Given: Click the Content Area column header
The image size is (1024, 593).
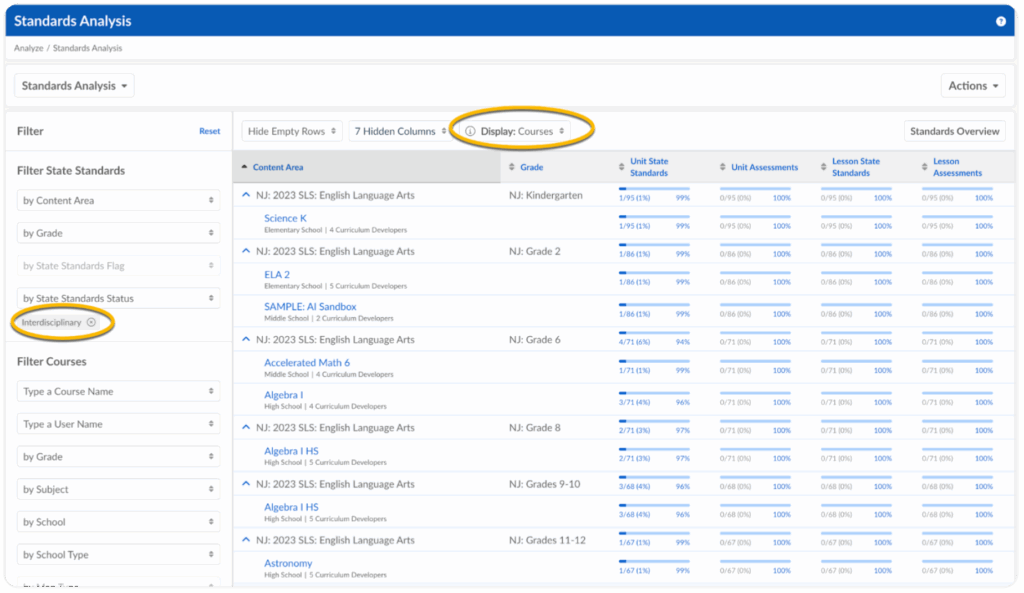Looking at the screenshot, I should (x=278, y=167).
